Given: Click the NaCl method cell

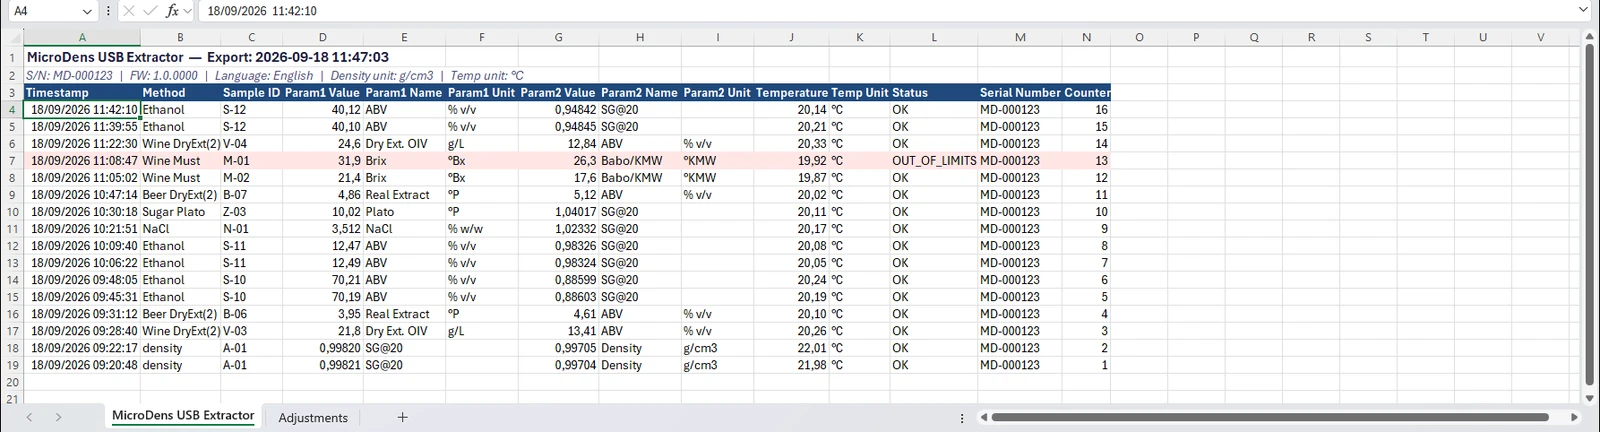Looking at the screenshot, I should tap(180, 229).
